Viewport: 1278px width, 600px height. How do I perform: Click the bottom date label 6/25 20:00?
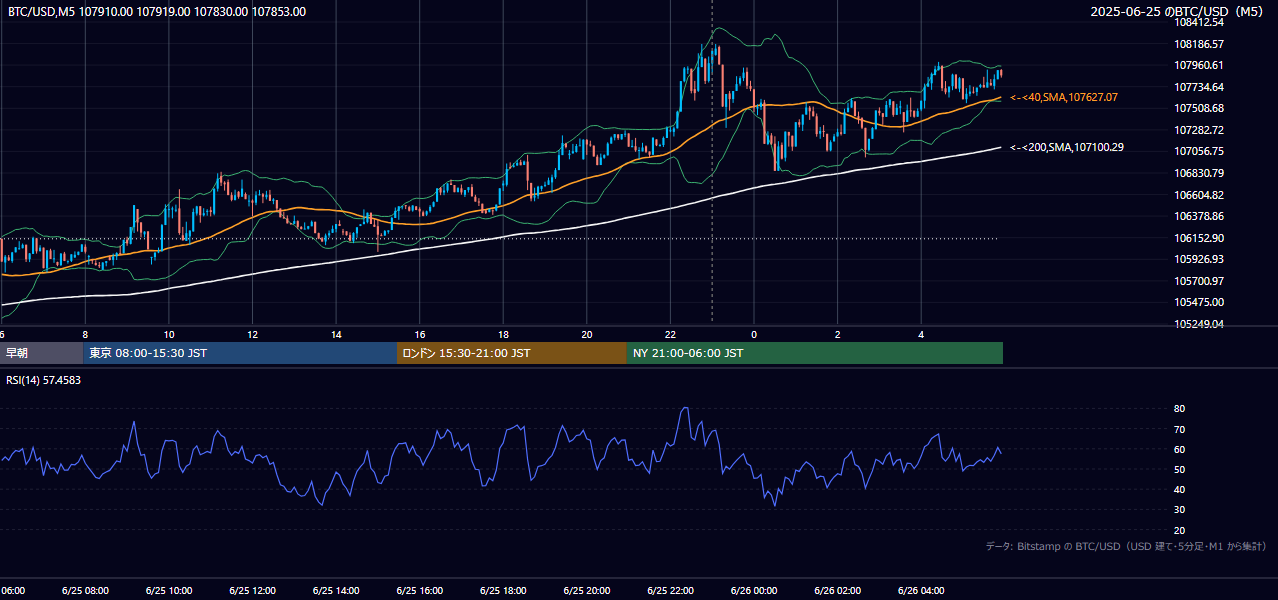pyautogui.click(x=587, y=591)
